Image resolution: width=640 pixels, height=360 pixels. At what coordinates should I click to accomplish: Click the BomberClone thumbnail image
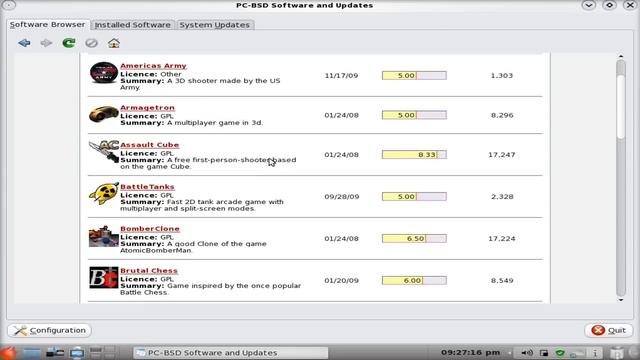[x=104, y=236]
